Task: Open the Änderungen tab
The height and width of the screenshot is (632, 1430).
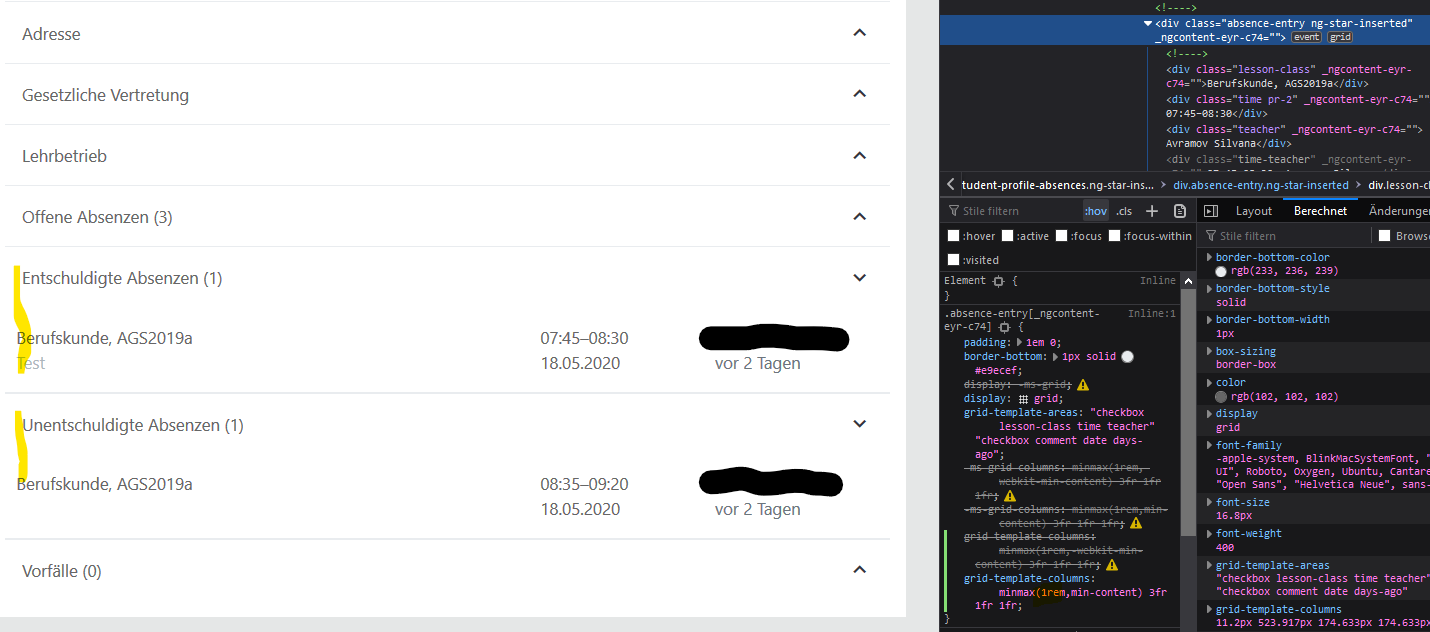Action: (1398, 210)
